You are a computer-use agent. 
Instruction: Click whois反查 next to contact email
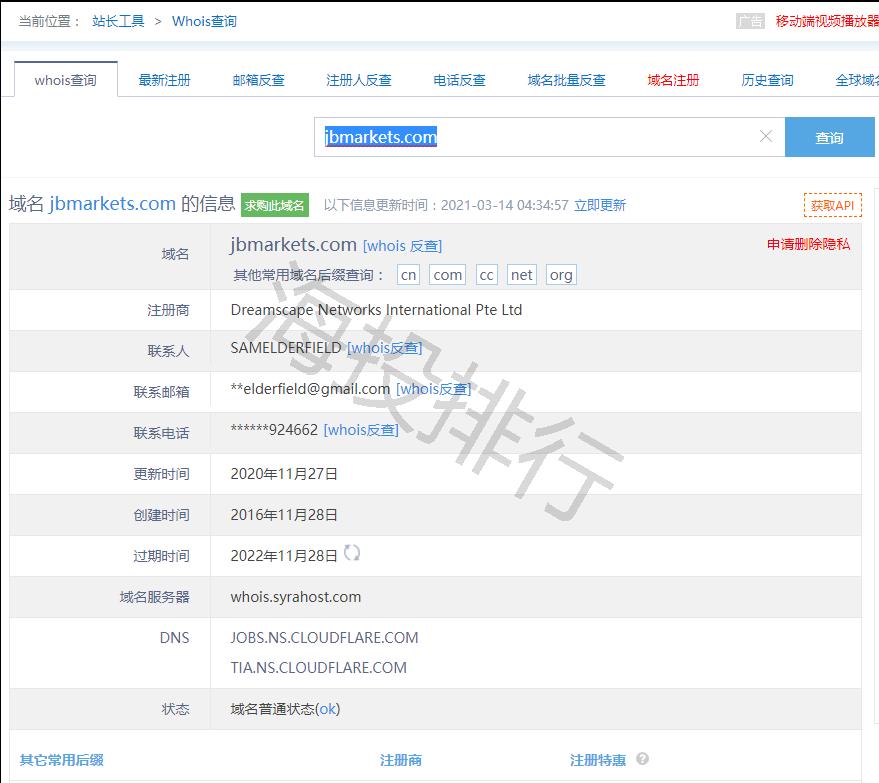coord(433,389)
